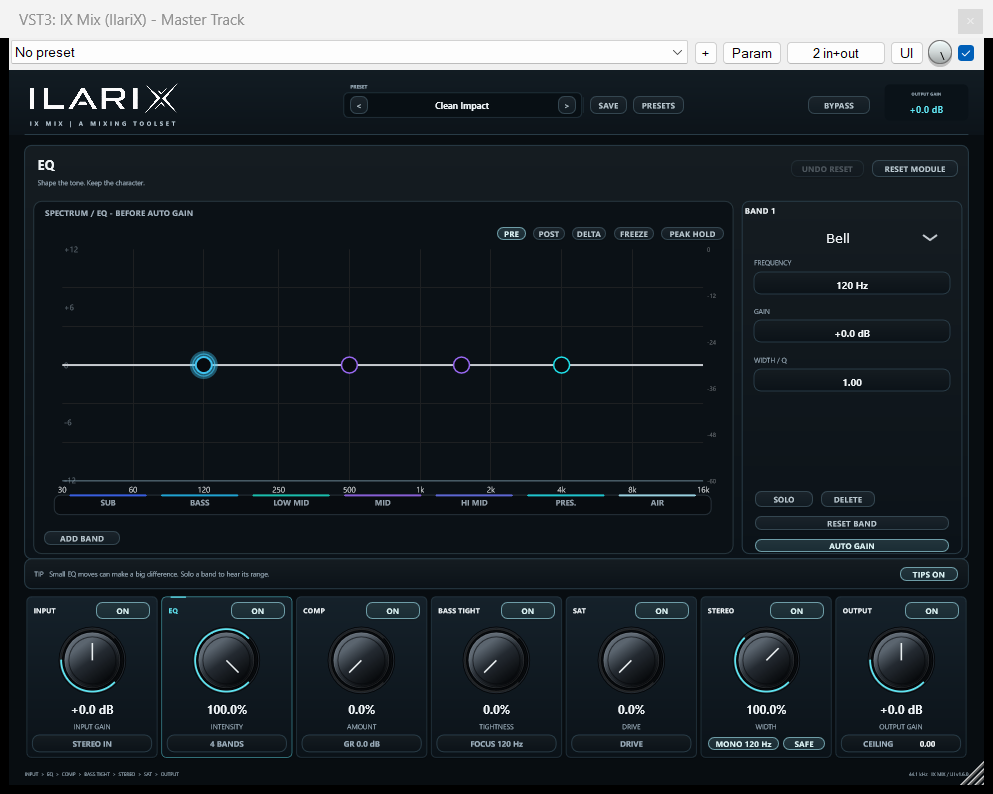Image resolution: width=993 pixels, height=794 pixels.
Task: Toggle MONO 120 Hz stereo option
Action: [743, 744]
